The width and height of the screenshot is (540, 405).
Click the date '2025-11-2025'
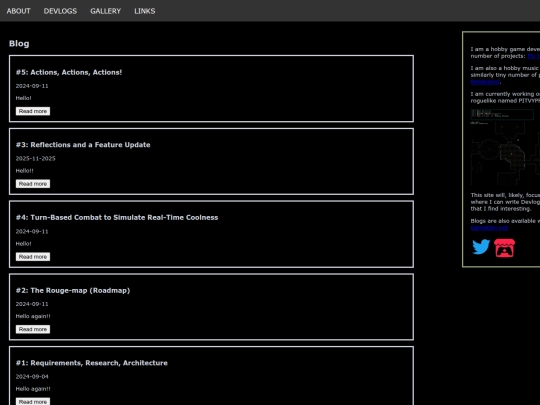coord(35,158)
